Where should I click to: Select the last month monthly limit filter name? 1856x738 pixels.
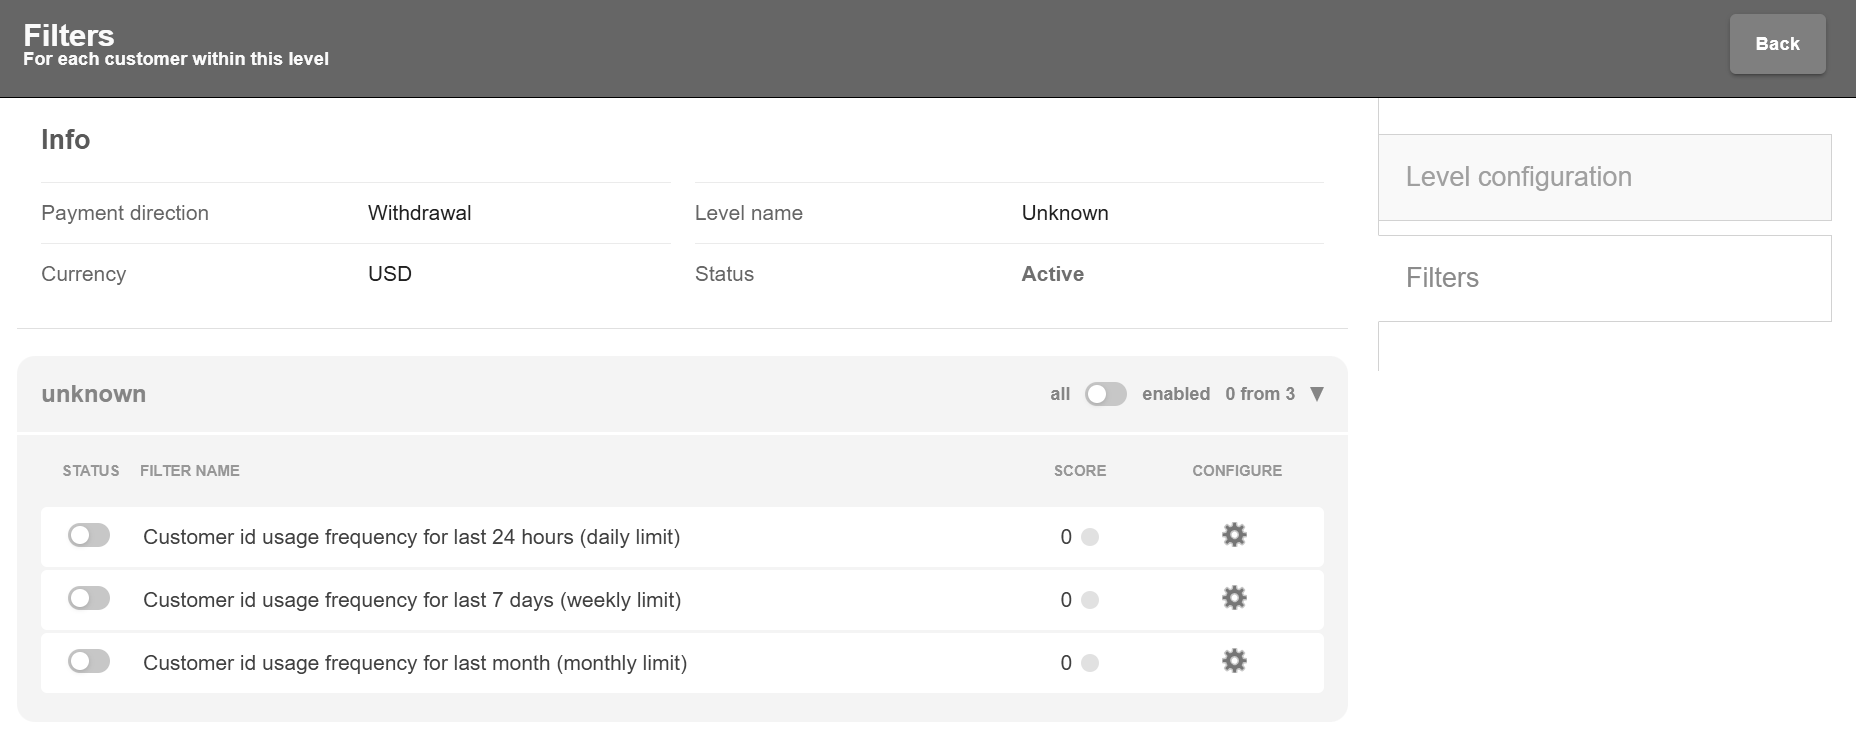[414, 663]
